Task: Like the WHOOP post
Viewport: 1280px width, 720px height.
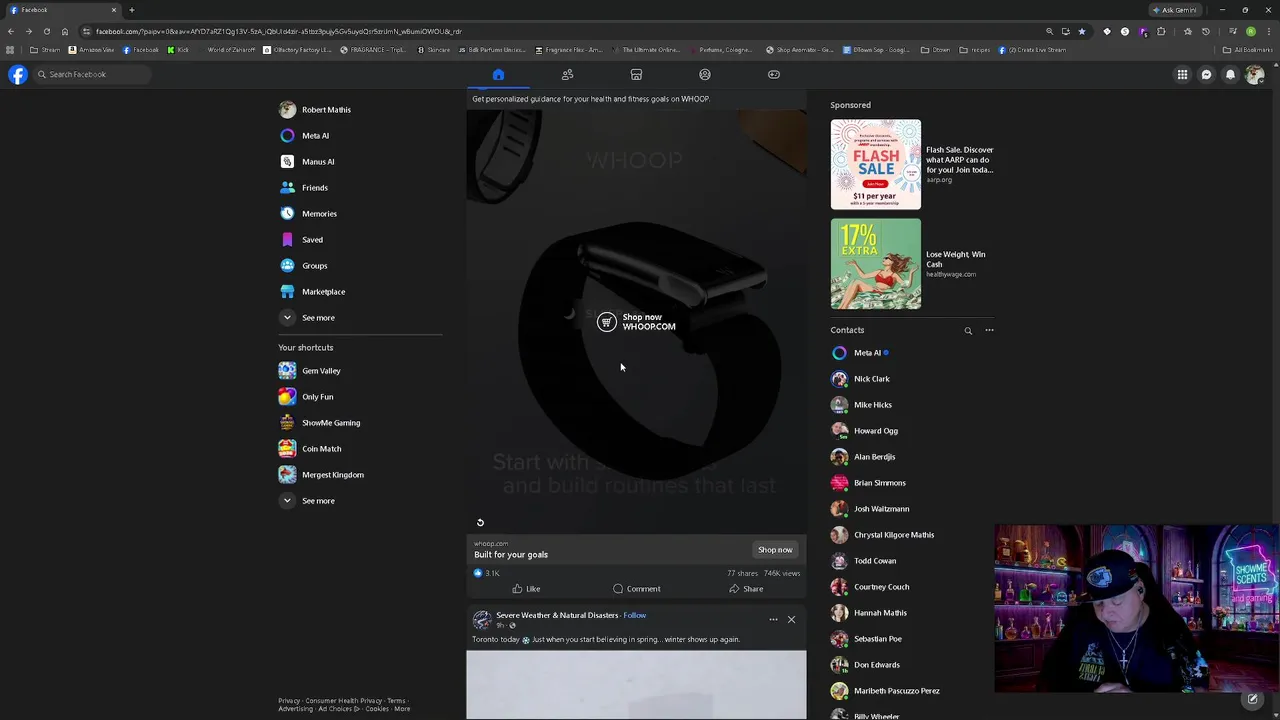Action: [526, 589]
